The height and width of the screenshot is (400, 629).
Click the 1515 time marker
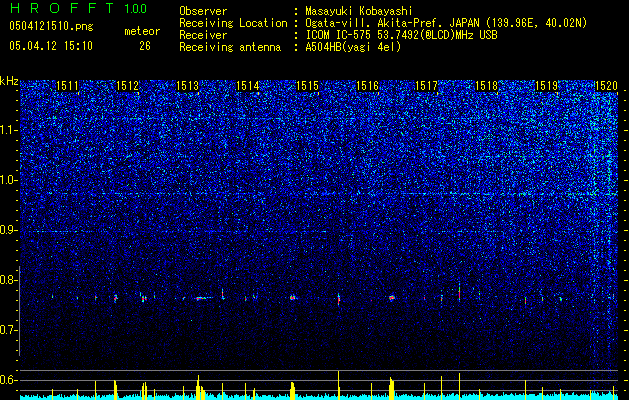pyautogui.click(x=307, y=86)
